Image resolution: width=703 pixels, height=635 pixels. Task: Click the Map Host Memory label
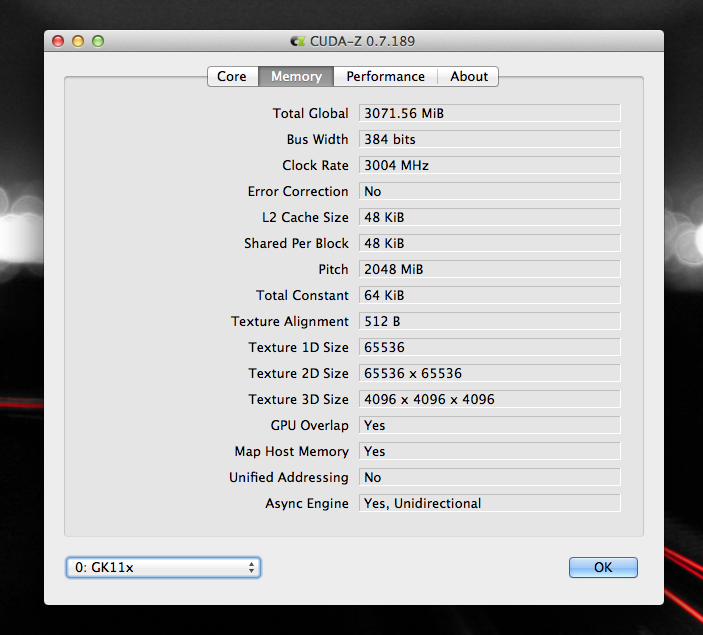(x=291, y=451)
